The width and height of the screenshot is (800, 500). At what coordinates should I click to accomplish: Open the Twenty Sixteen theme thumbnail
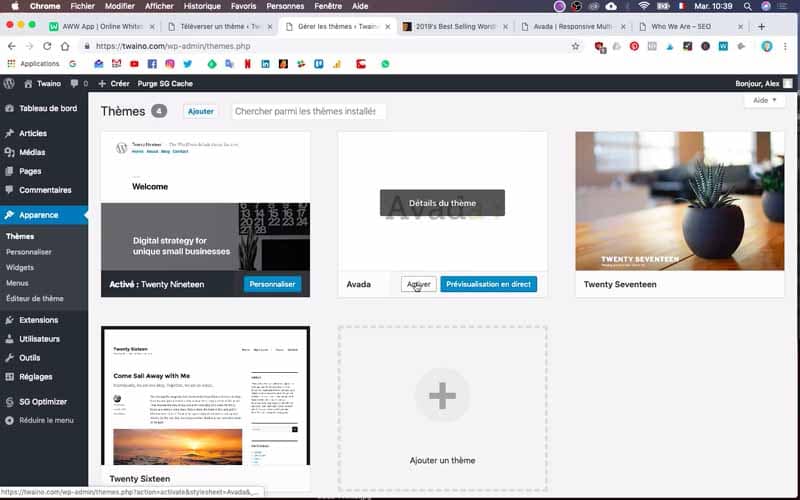(206, 396)
